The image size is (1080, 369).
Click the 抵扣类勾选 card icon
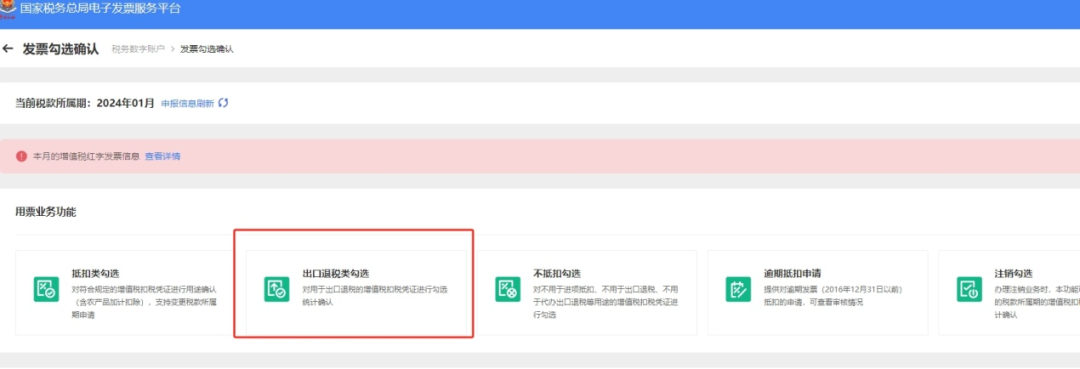tap(46, 288)
